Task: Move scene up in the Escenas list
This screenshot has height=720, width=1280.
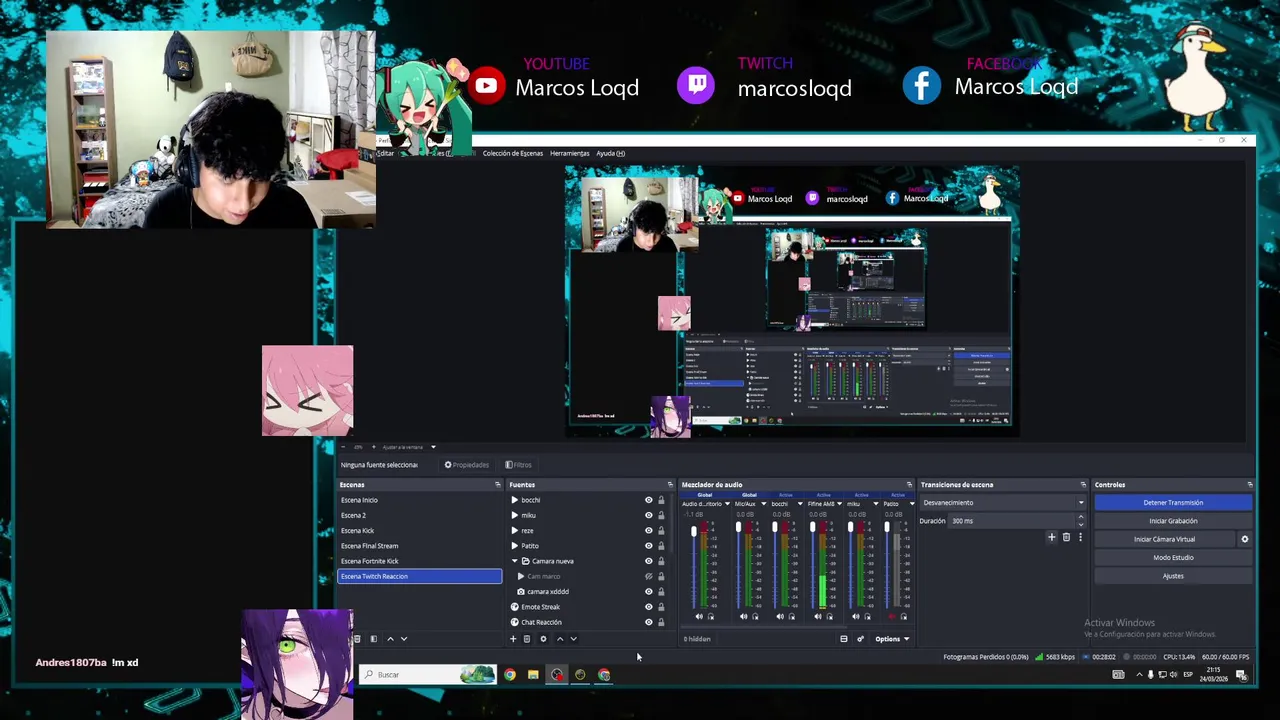Action: click(390, 639)
